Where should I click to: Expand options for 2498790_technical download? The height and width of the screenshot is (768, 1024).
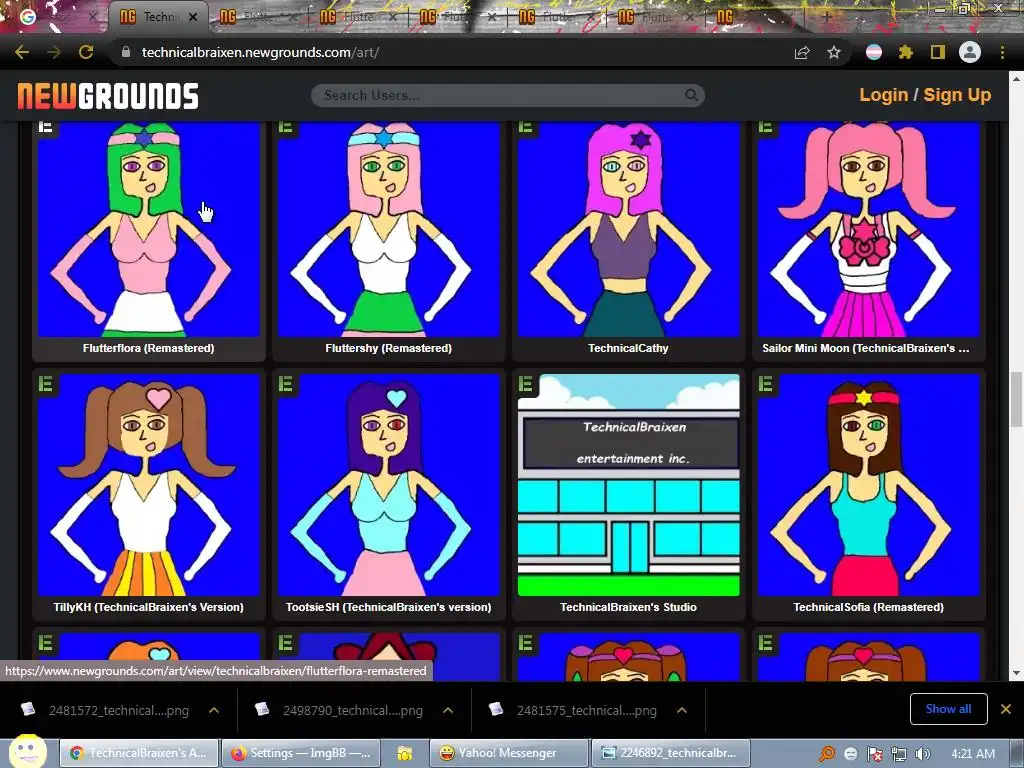point(448,710)
